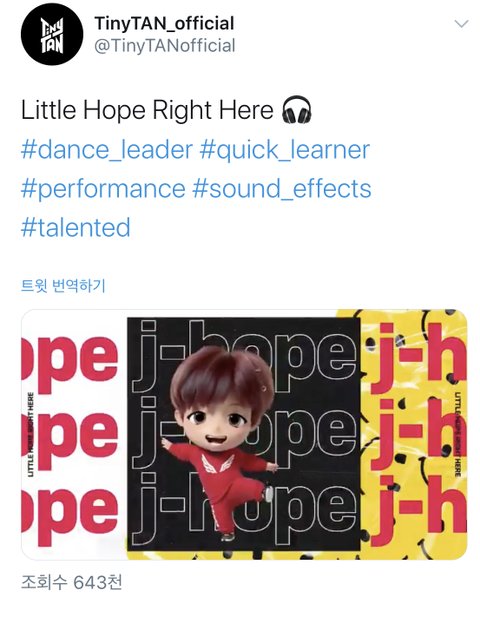Click the tweet text Little Hope Right Here
The height and width of the screenshot is (617, 480).
click(x=147, y=110)
